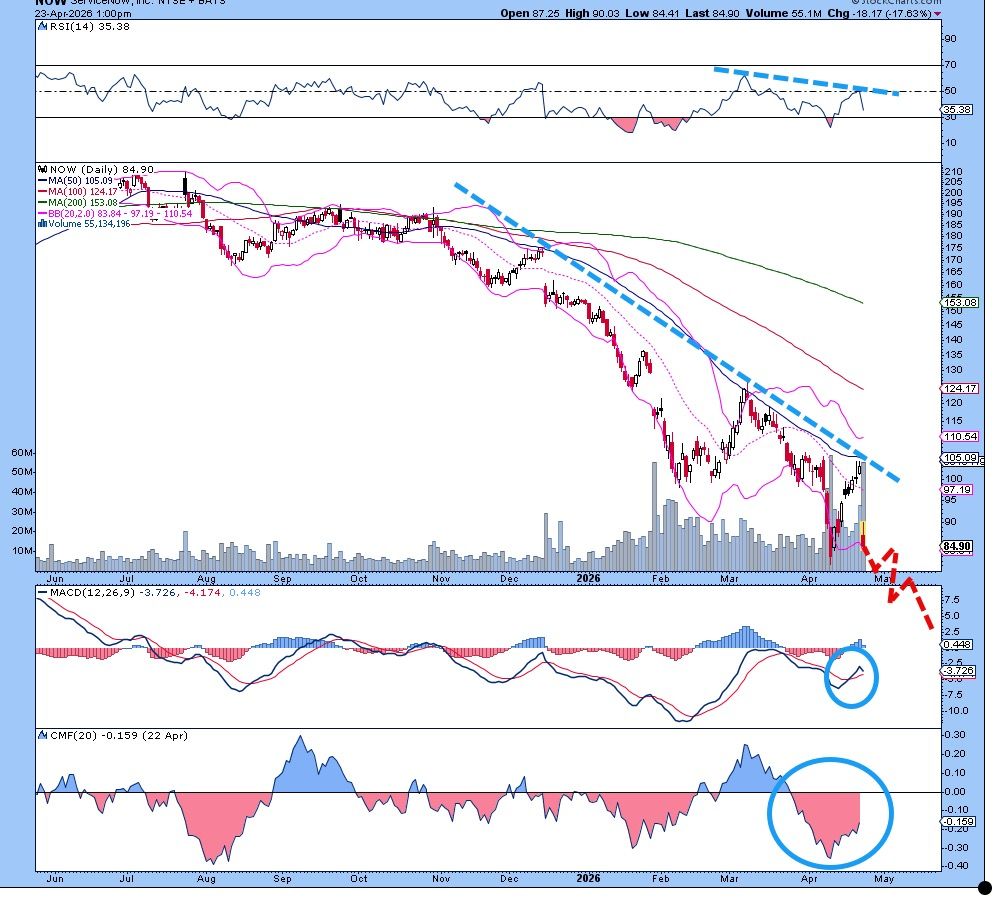Click the large blue circle on CMF panel

coord(829,810)
